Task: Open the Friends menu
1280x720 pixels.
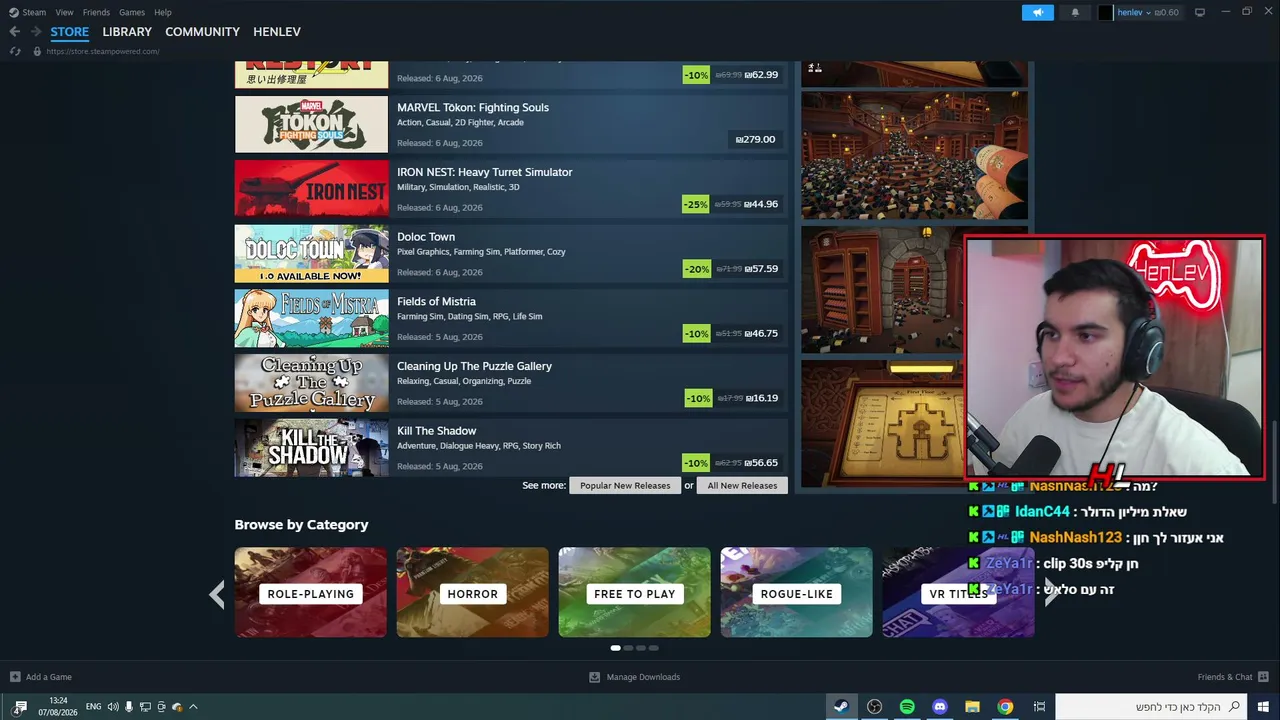Action: (96, 12)
